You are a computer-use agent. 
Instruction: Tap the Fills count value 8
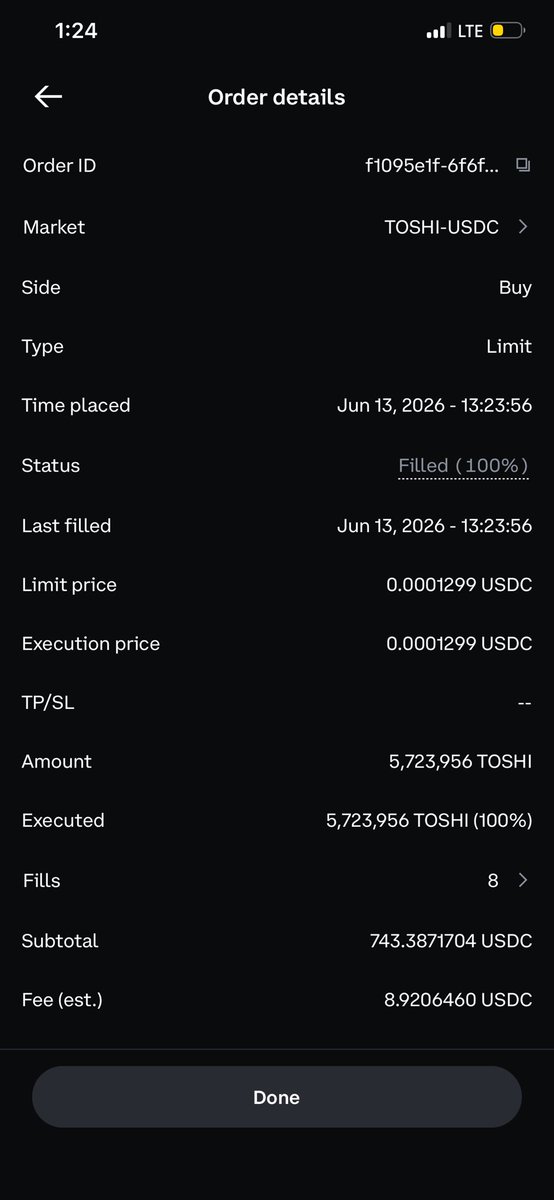[x=493, y=881]
